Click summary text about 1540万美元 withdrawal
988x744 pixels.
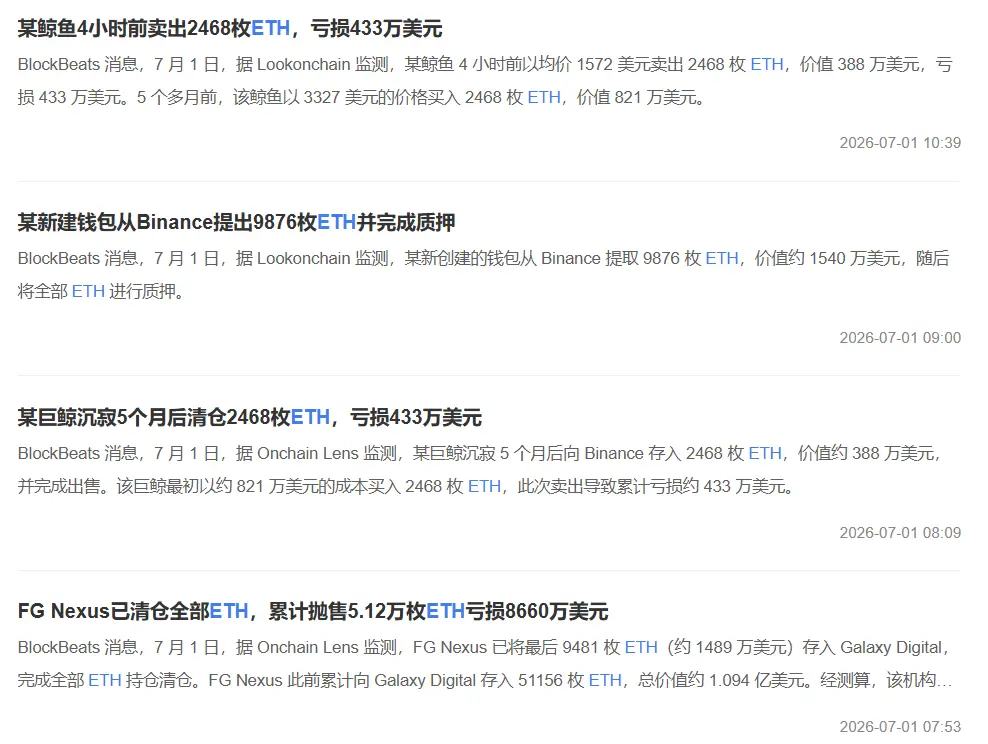483,275
